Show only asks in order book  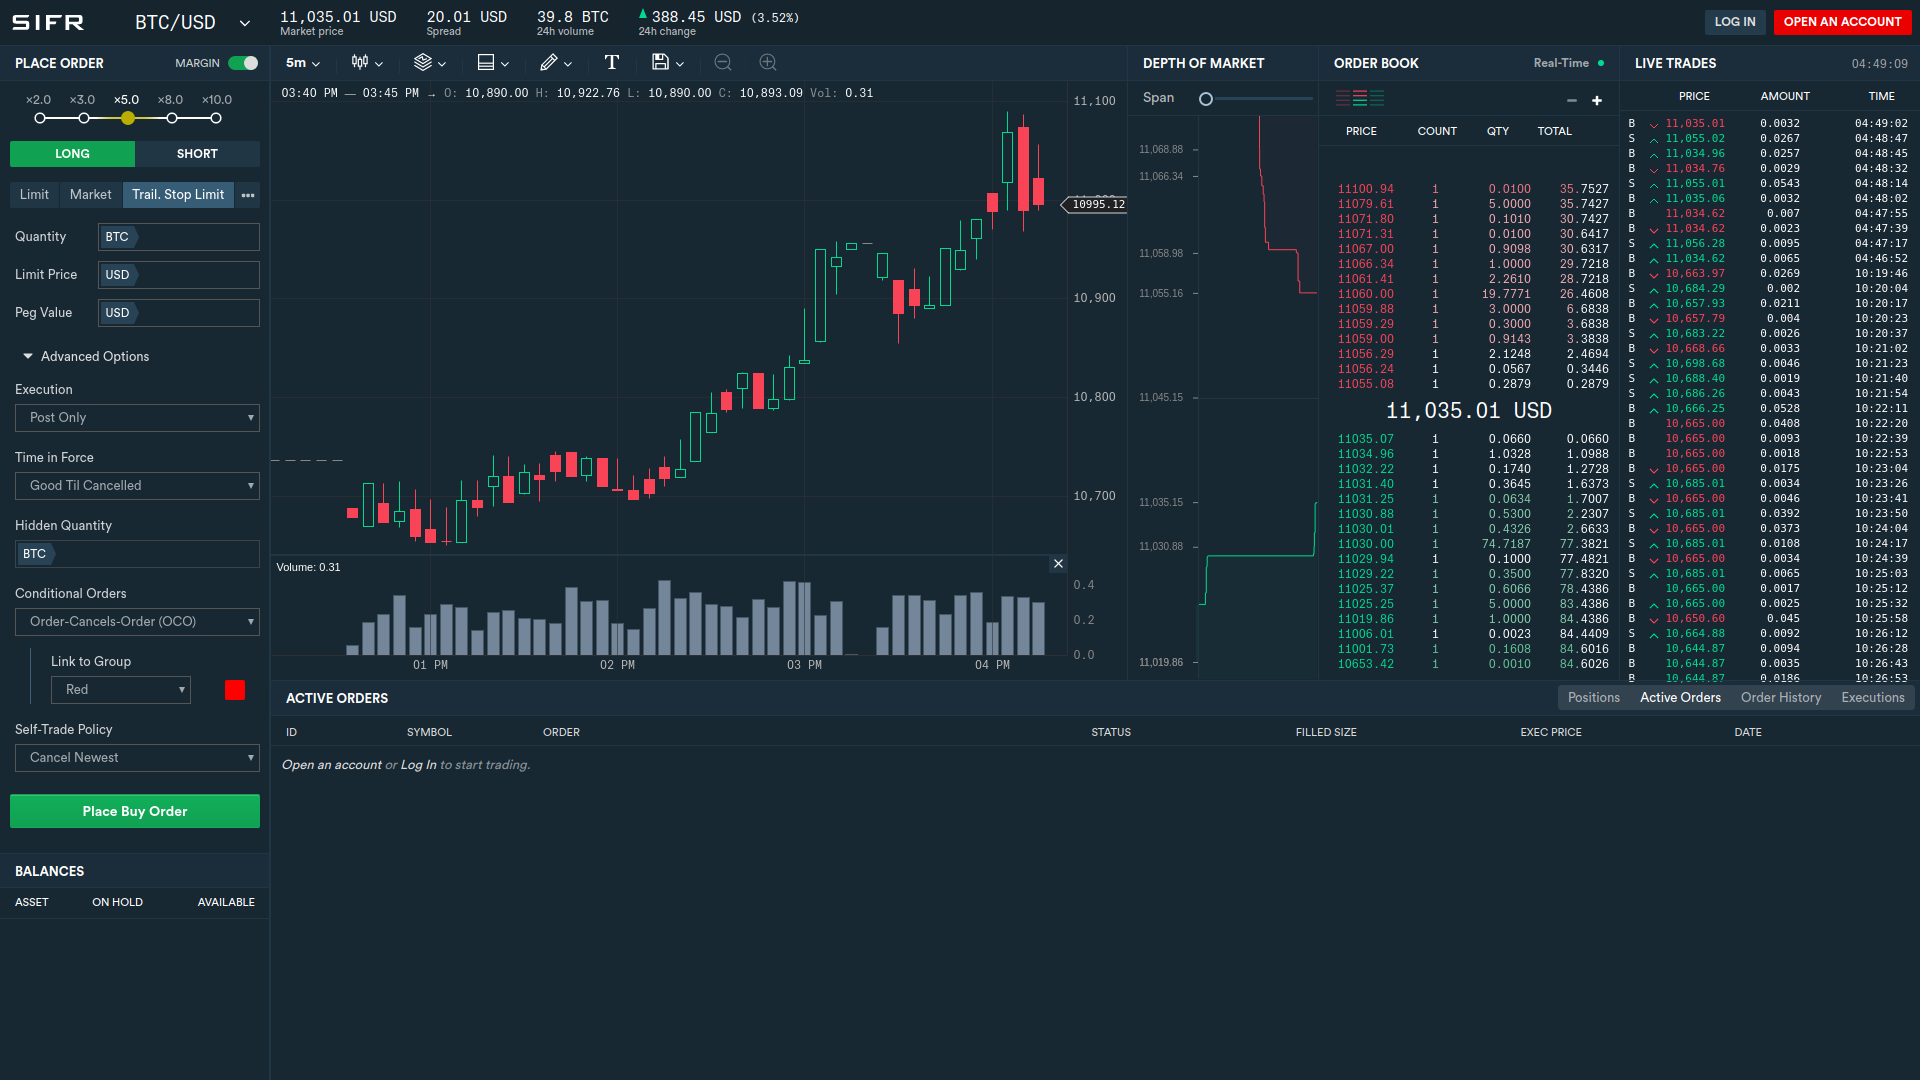(1343, 99)
